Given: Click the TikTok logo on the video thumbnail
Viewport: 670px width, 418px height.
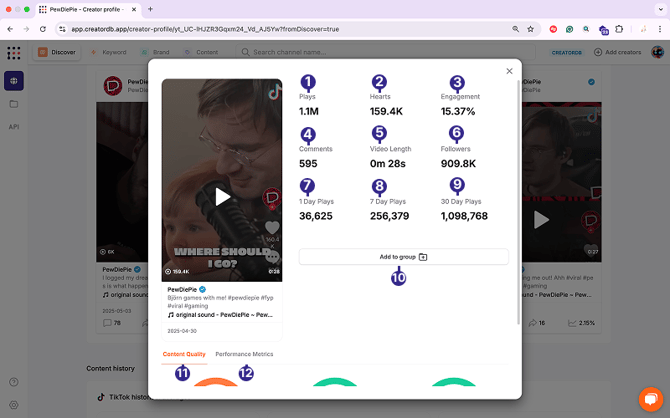Looking at the screenshot, I should 274,91.
